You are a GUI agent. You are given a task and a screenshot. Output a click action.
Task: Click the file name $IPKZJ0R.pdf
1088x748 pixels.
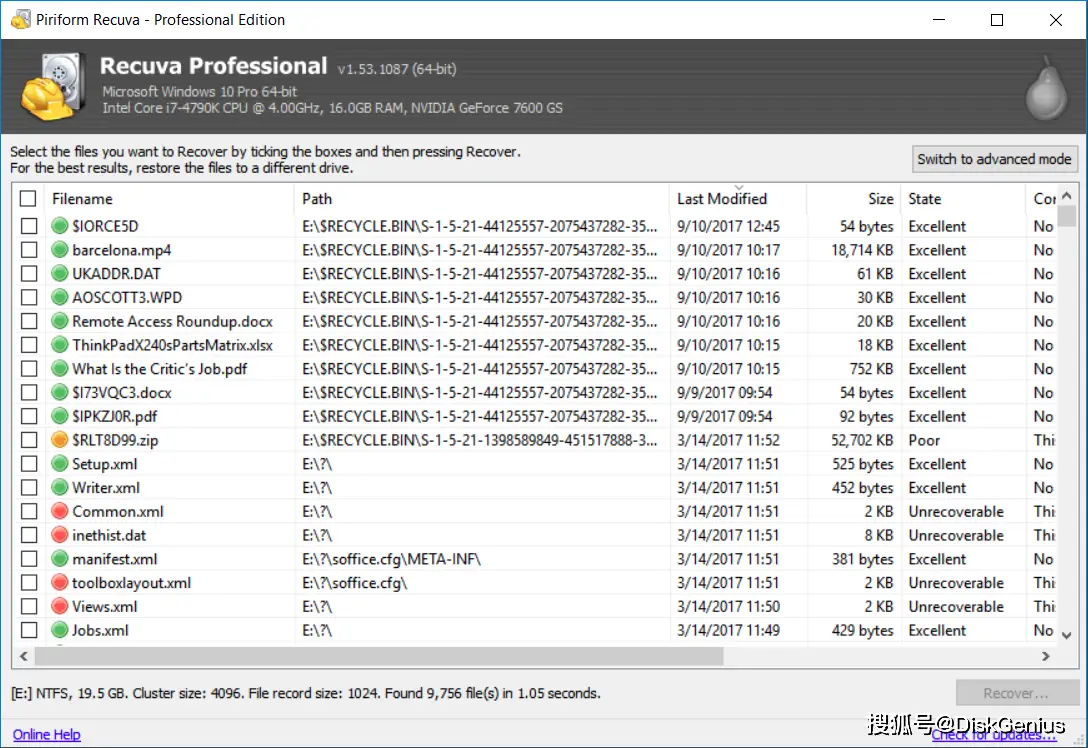click(114, 416)
